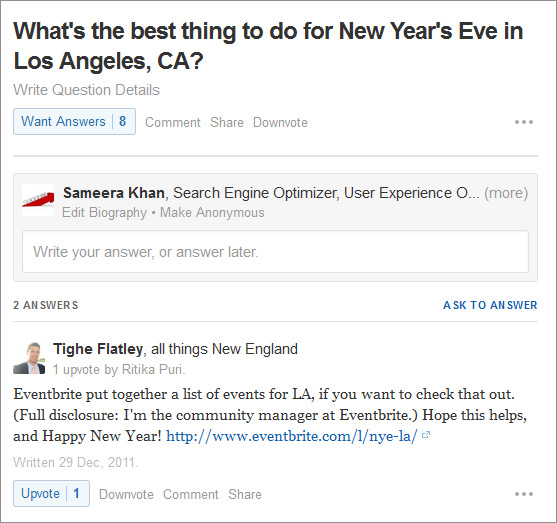Click Edit Biography link

pos(104,212)
